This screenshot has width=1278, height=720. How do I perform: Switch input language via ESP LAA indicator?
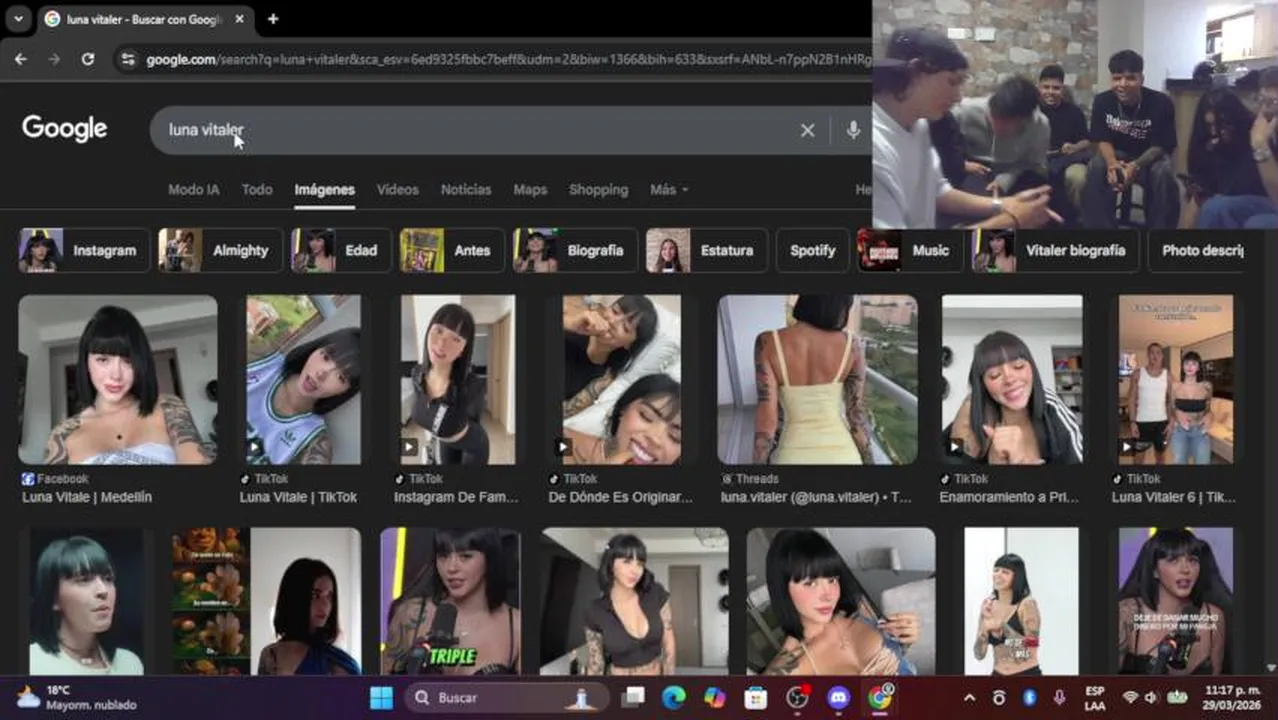point(1095,697)
